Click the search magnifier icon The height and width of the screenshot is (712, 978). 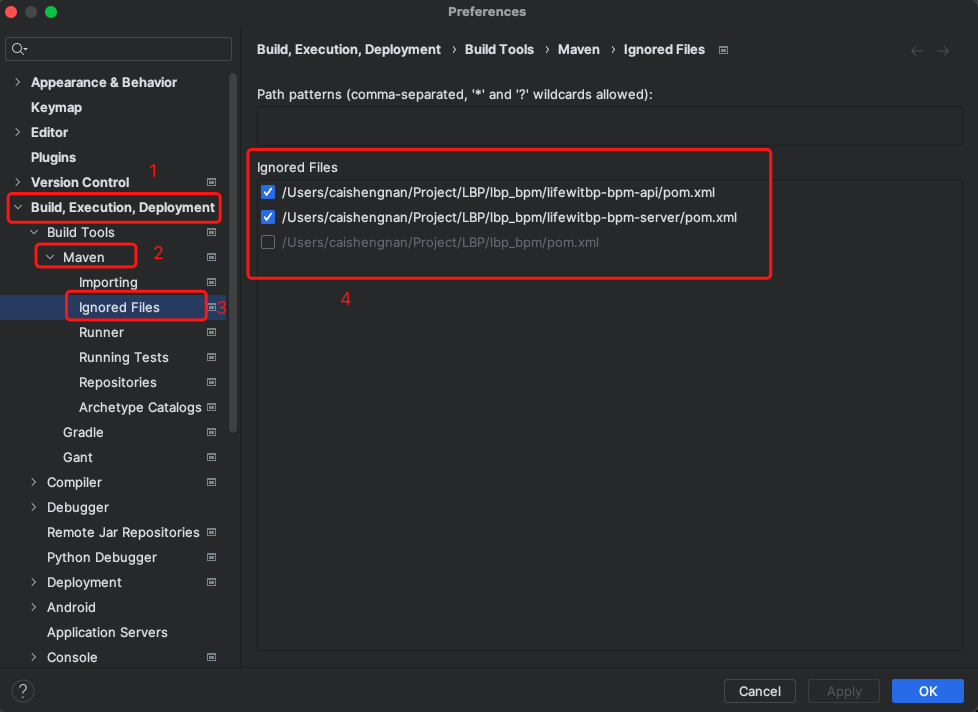point(19,49)
